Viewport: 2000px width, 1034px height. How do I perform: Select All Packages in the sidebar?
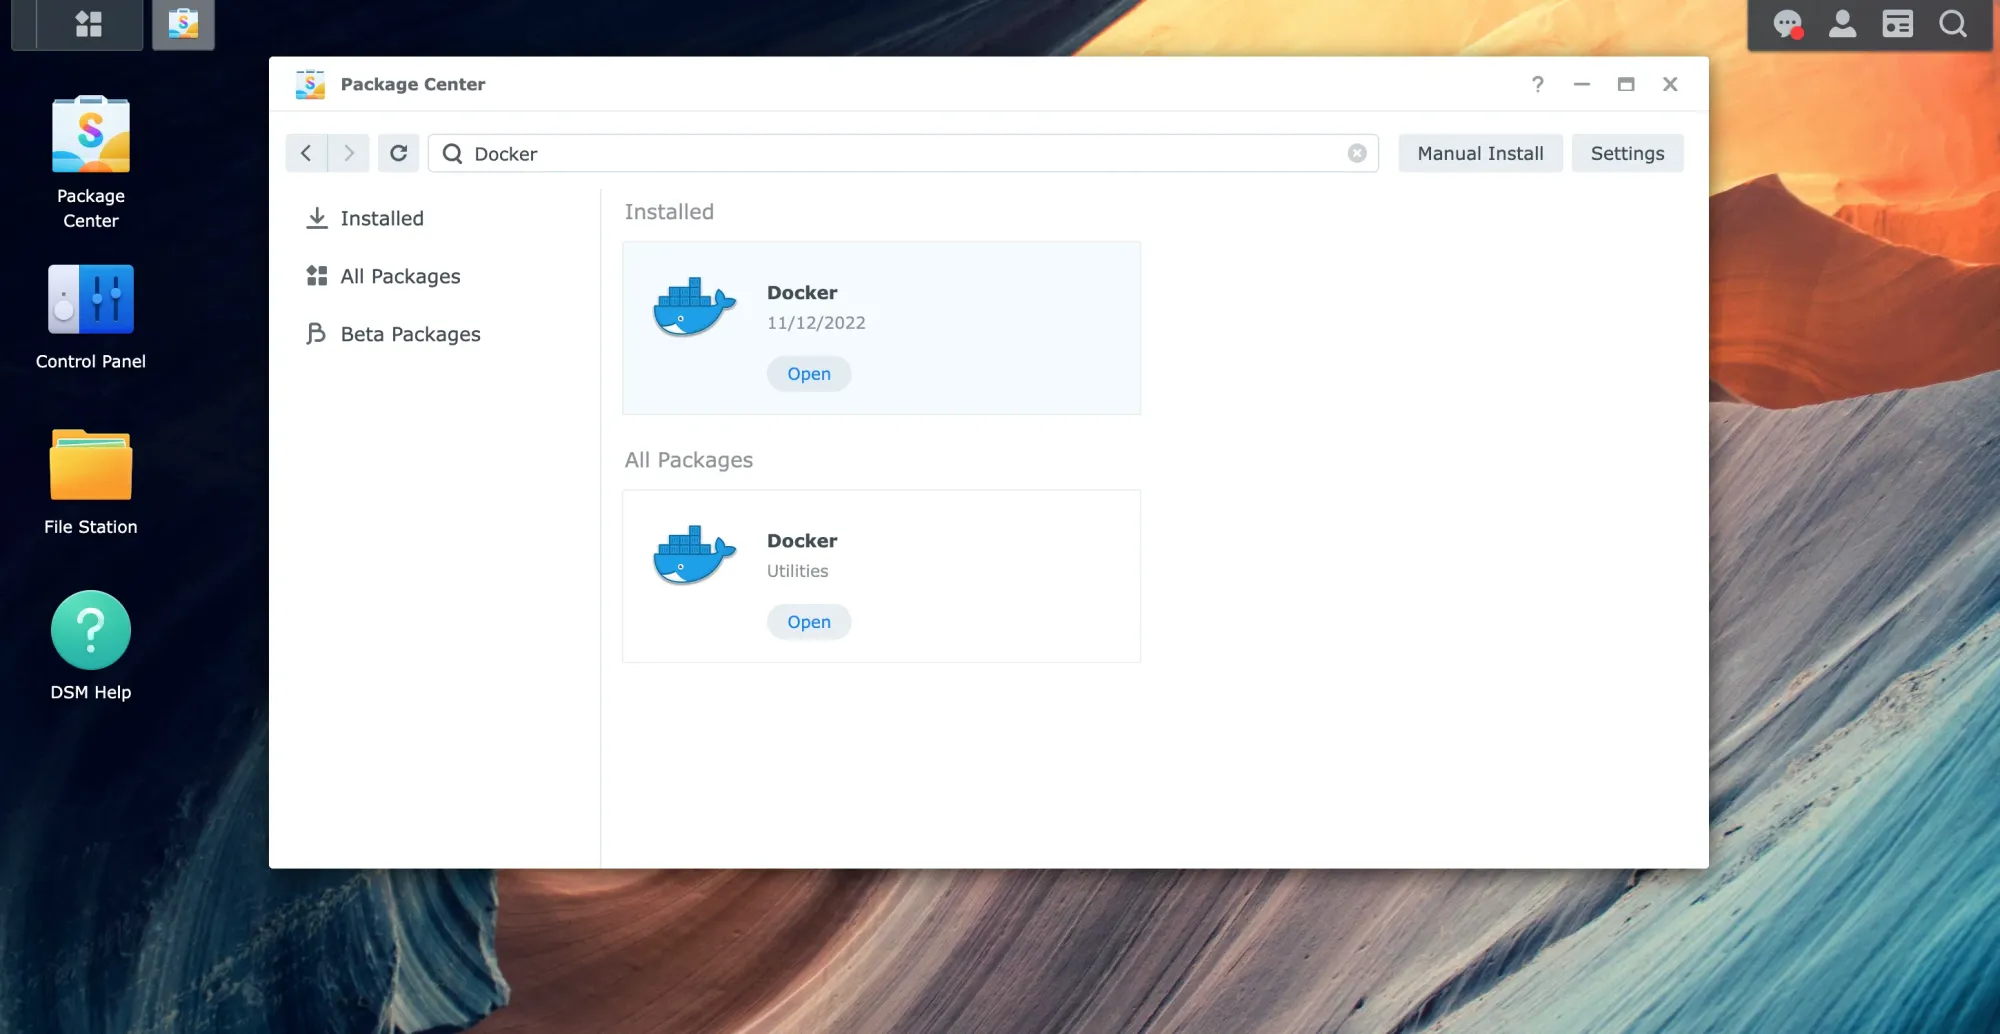pyautogui.click(x=400, y=276)
